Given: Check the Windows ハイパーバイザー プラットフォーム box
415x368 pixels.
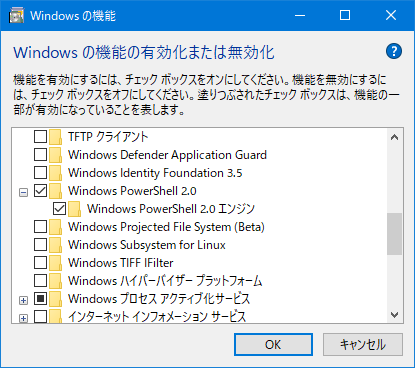Looking at the screenshot, I should (40, 281).
